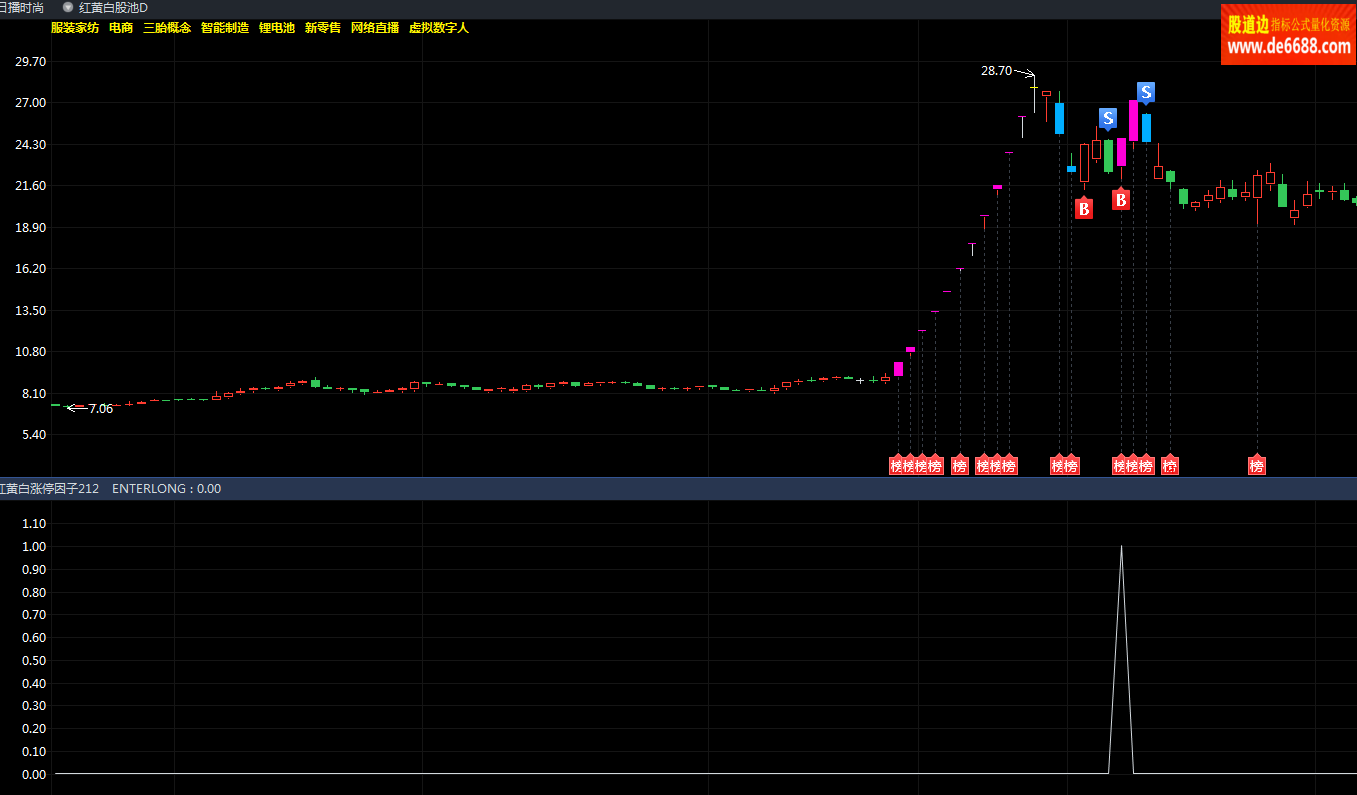Select the 电商 concept tag
This screenshot has width=1357, height=795.
[x=121, y=28]
